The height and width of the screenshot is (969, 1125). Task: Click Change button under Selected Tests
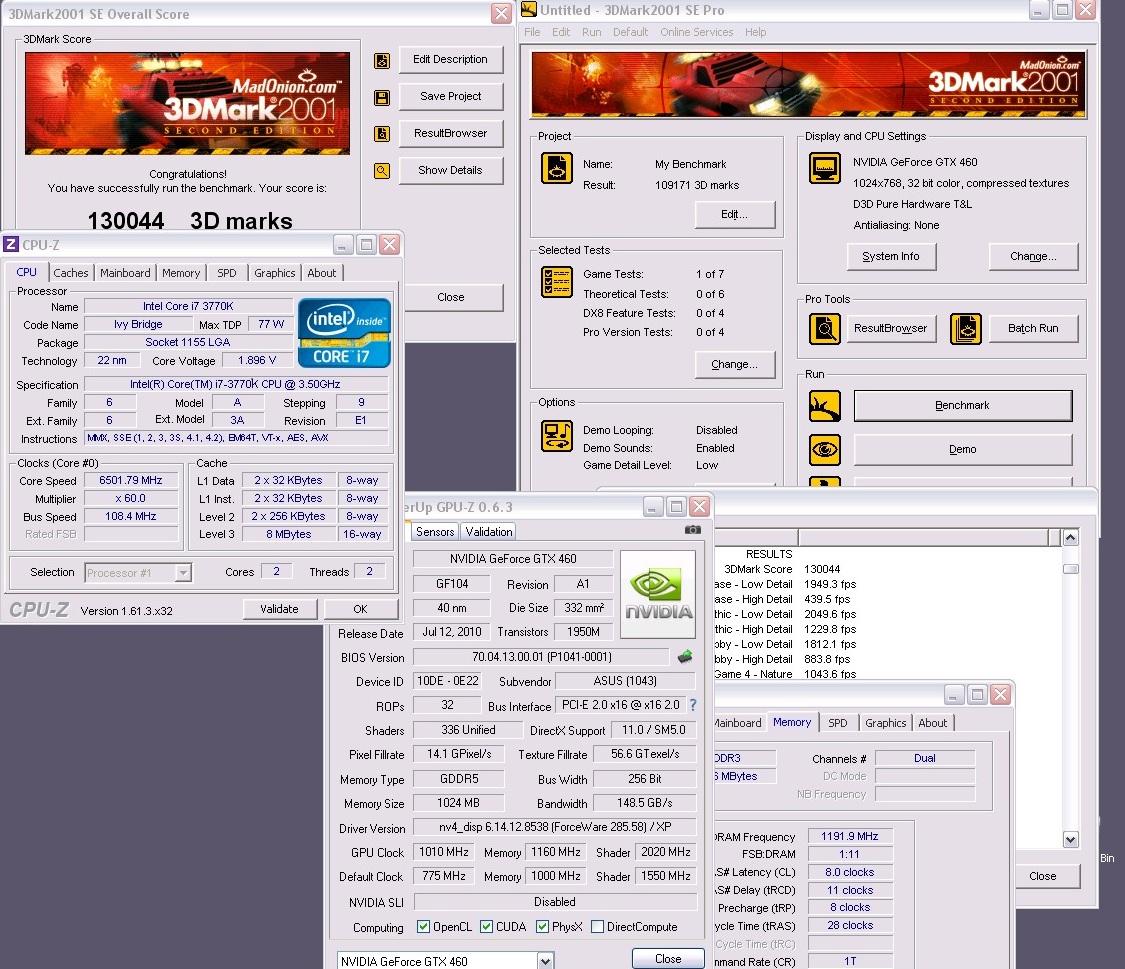coord(735,364)
